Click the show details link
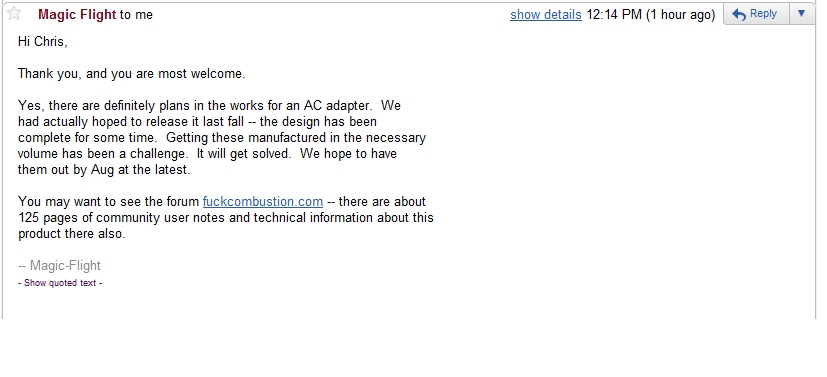 pos(545,15)
